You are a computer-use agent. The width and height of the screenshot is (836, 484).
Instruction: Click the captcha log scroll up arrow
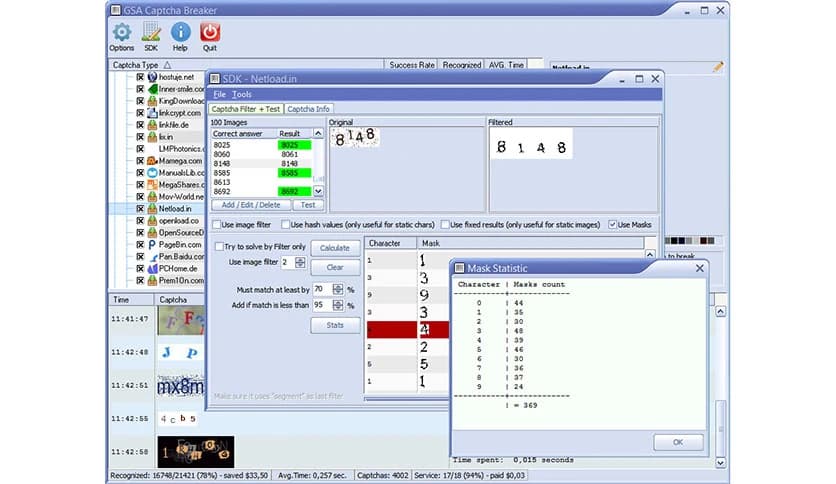pos(720,311)
